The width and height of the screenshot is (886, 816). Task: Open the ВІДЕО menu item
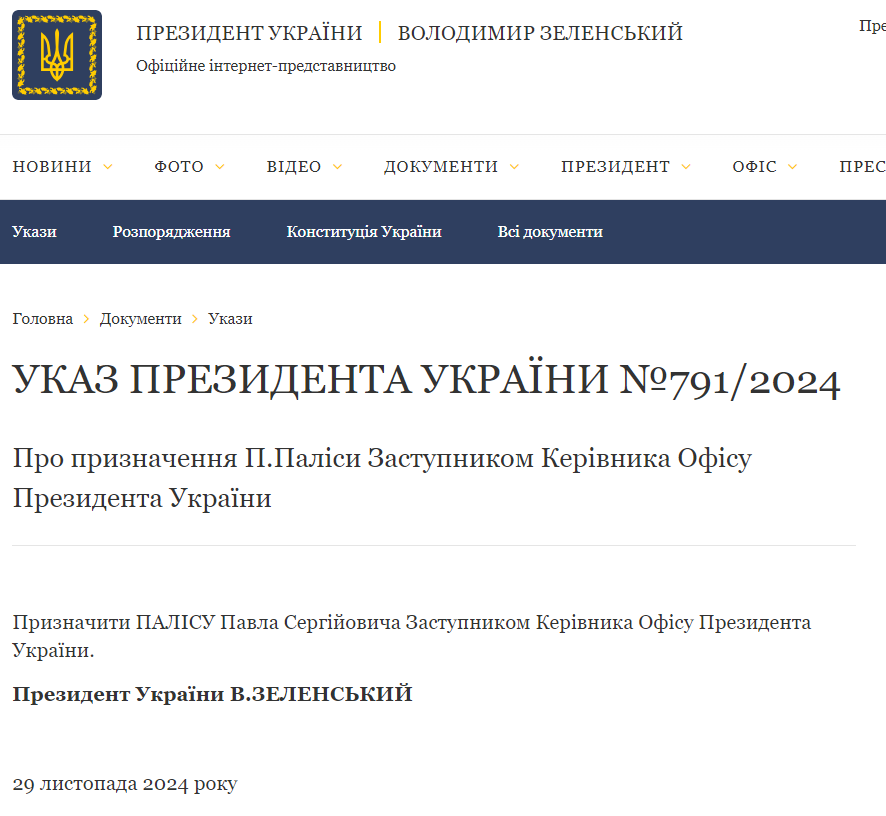point(296,167)
